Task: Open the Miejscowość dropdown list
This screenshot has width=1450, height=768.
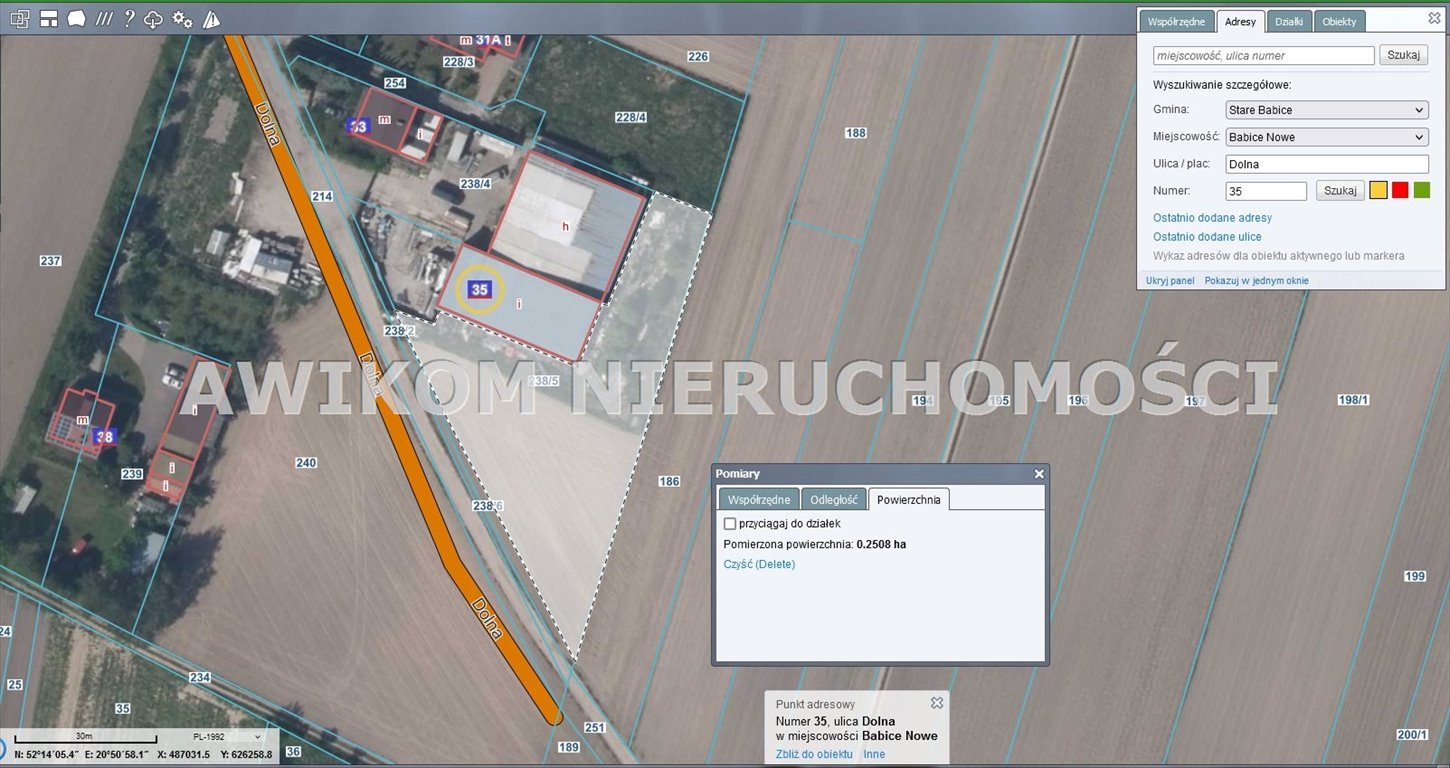Action: point(1326,137)
